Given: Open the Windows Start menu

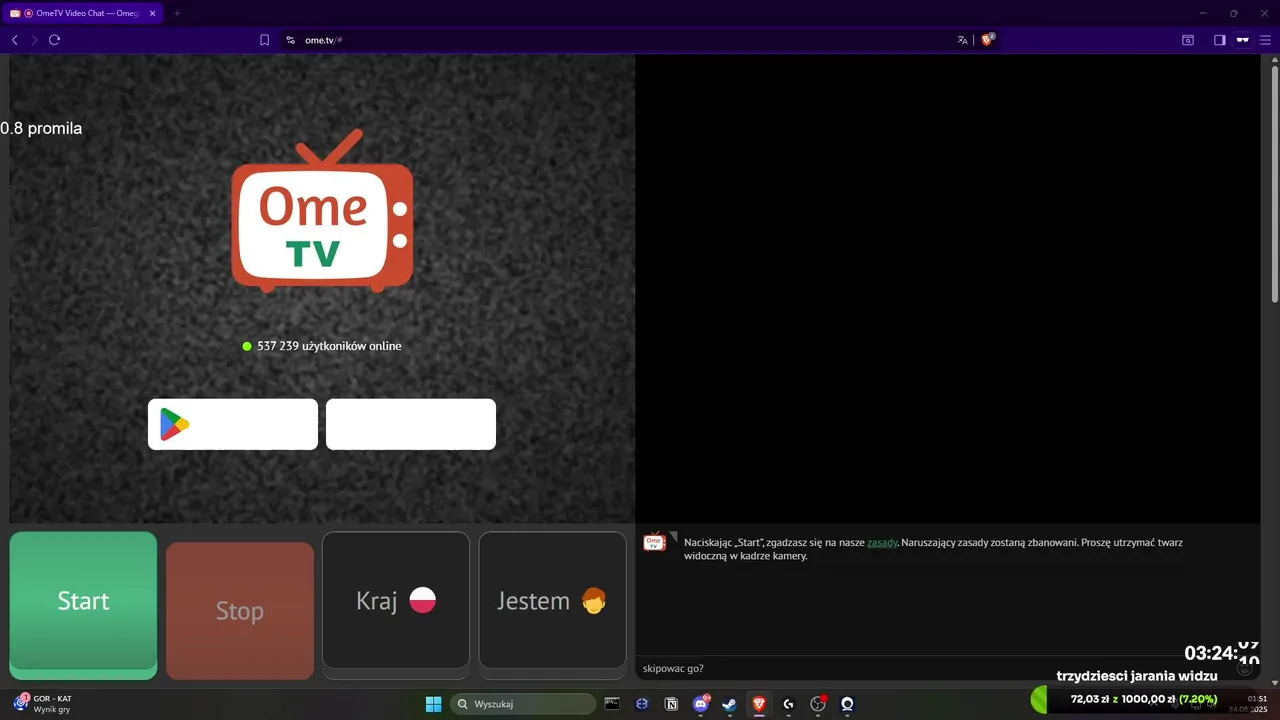Looking at the screenshot, I should pos(434,704).
